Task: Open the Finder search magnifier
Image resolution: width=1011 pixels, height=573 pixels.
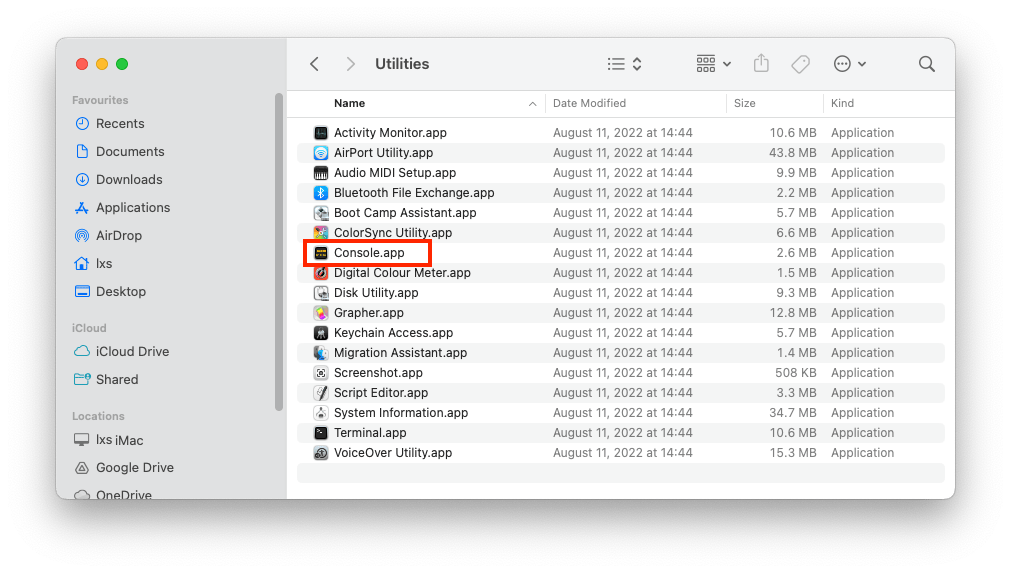Action: pyautogui.click(x=927, y=64)
